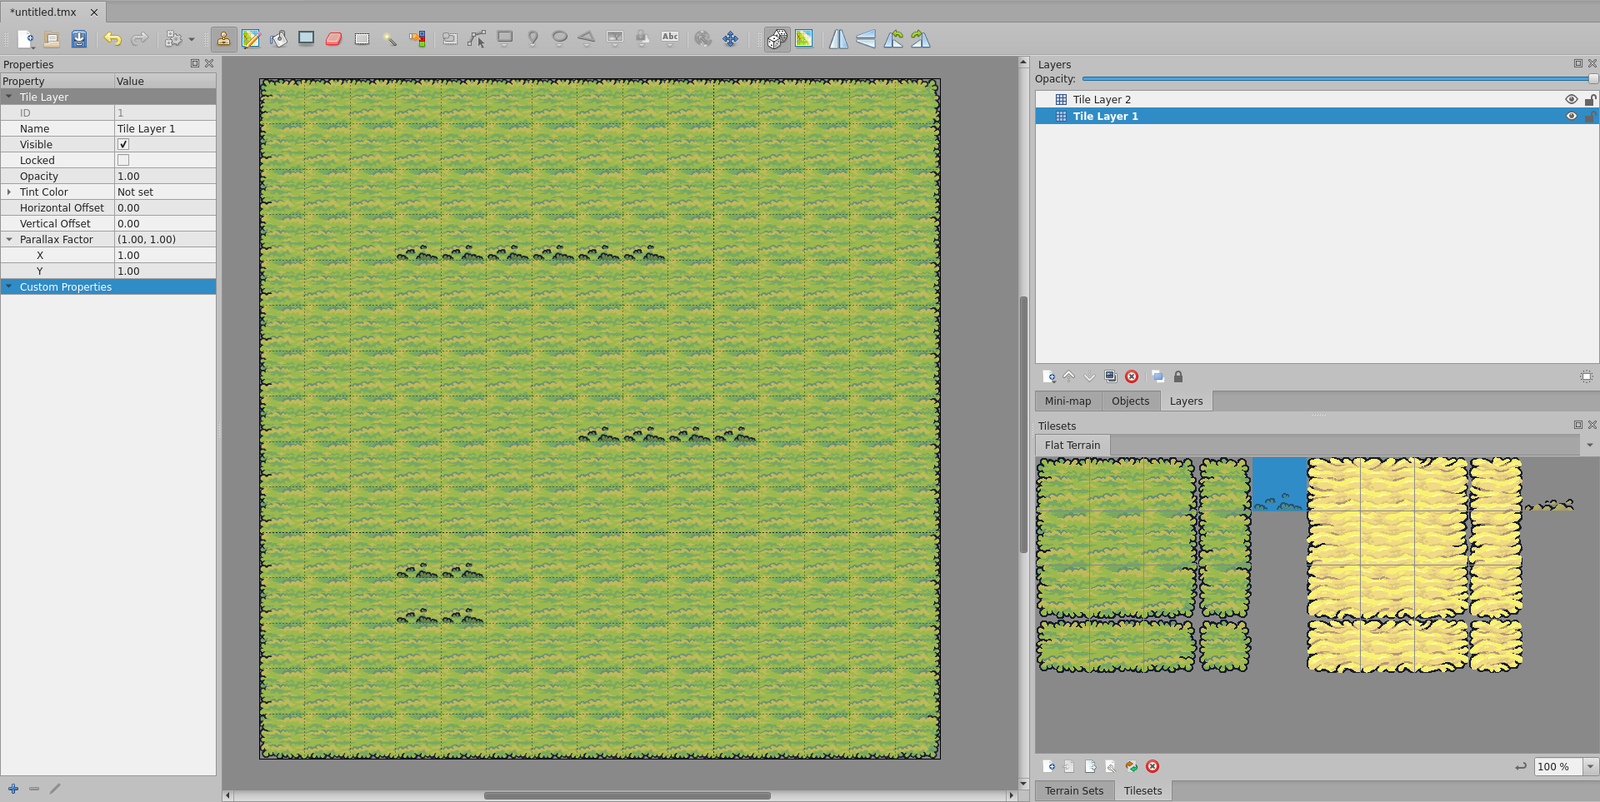
Task: Toggle lock on Tile Layer 2
Action: [1589, 100]
